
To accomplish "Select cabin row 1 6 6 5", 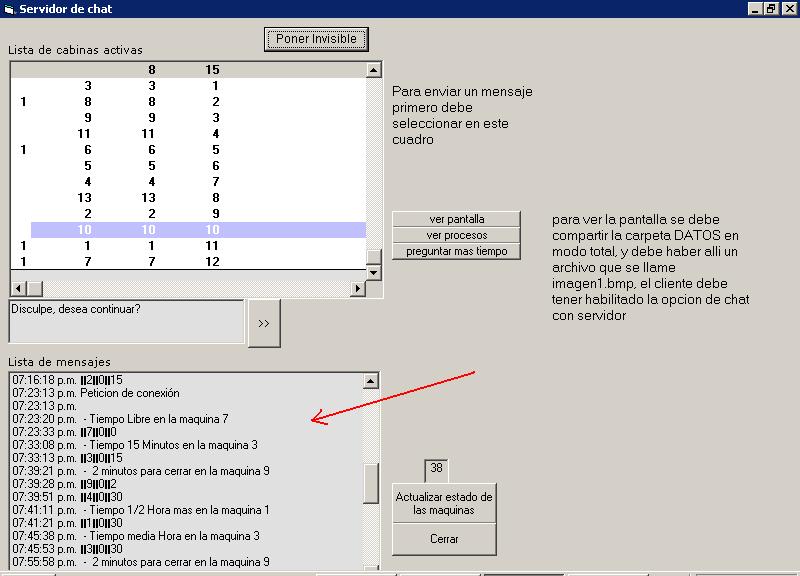I will tap(188, 149).
